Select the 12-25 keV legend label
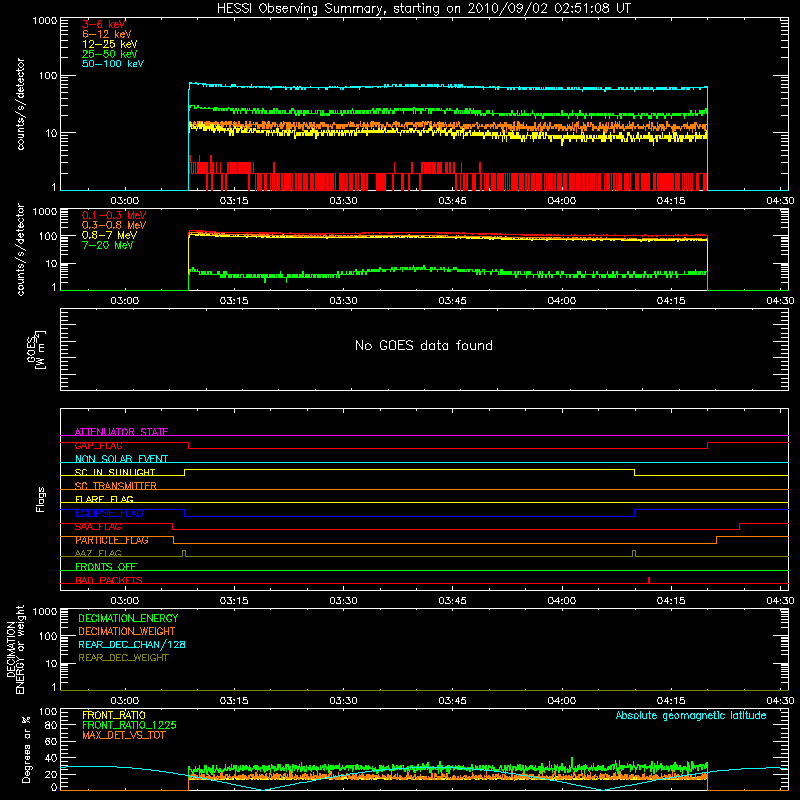Image resolution: width=800 pixels, height=800 pixels. coord(110,44)
